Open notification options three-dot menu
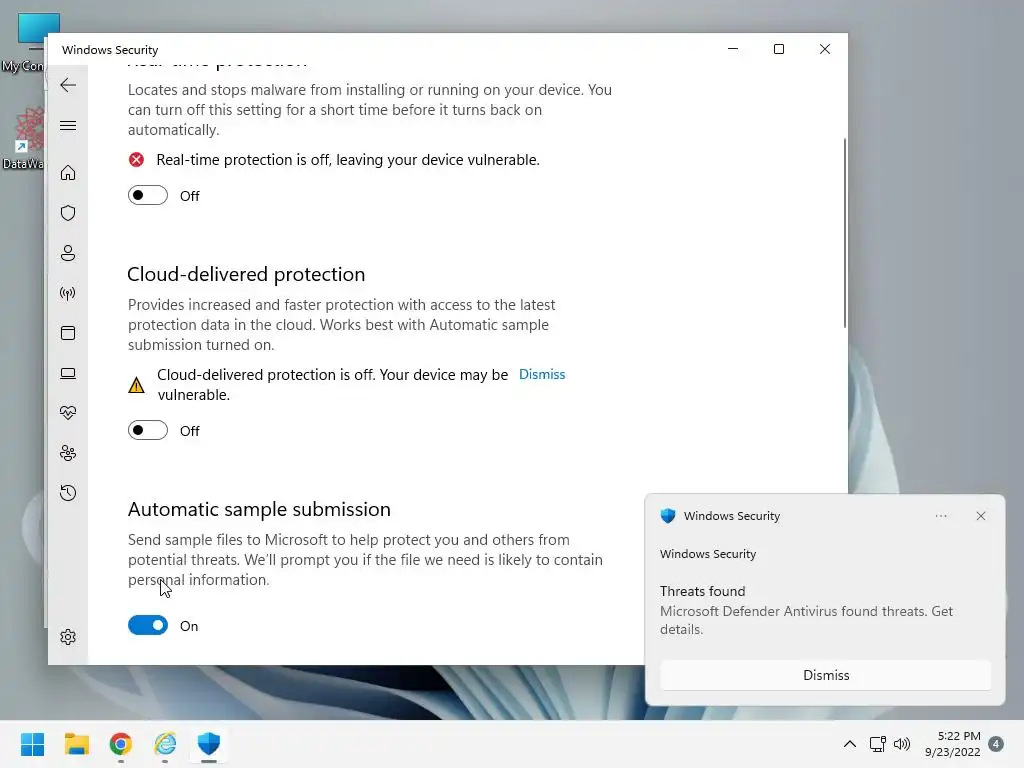 coord(941,516)
